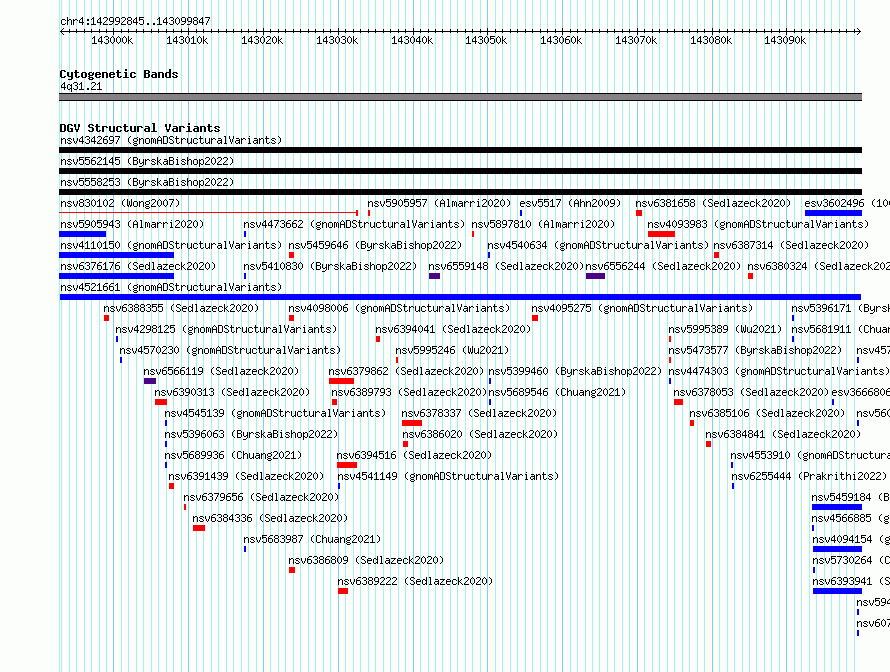Click the purple bar under nsv6556244
Viewport: 890px width, 672px height.
click(x=595, y=276)
